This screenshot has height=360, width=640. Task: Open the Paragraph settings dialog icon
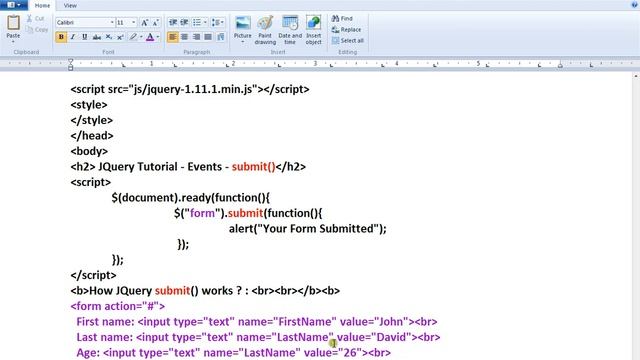[221, 37]
